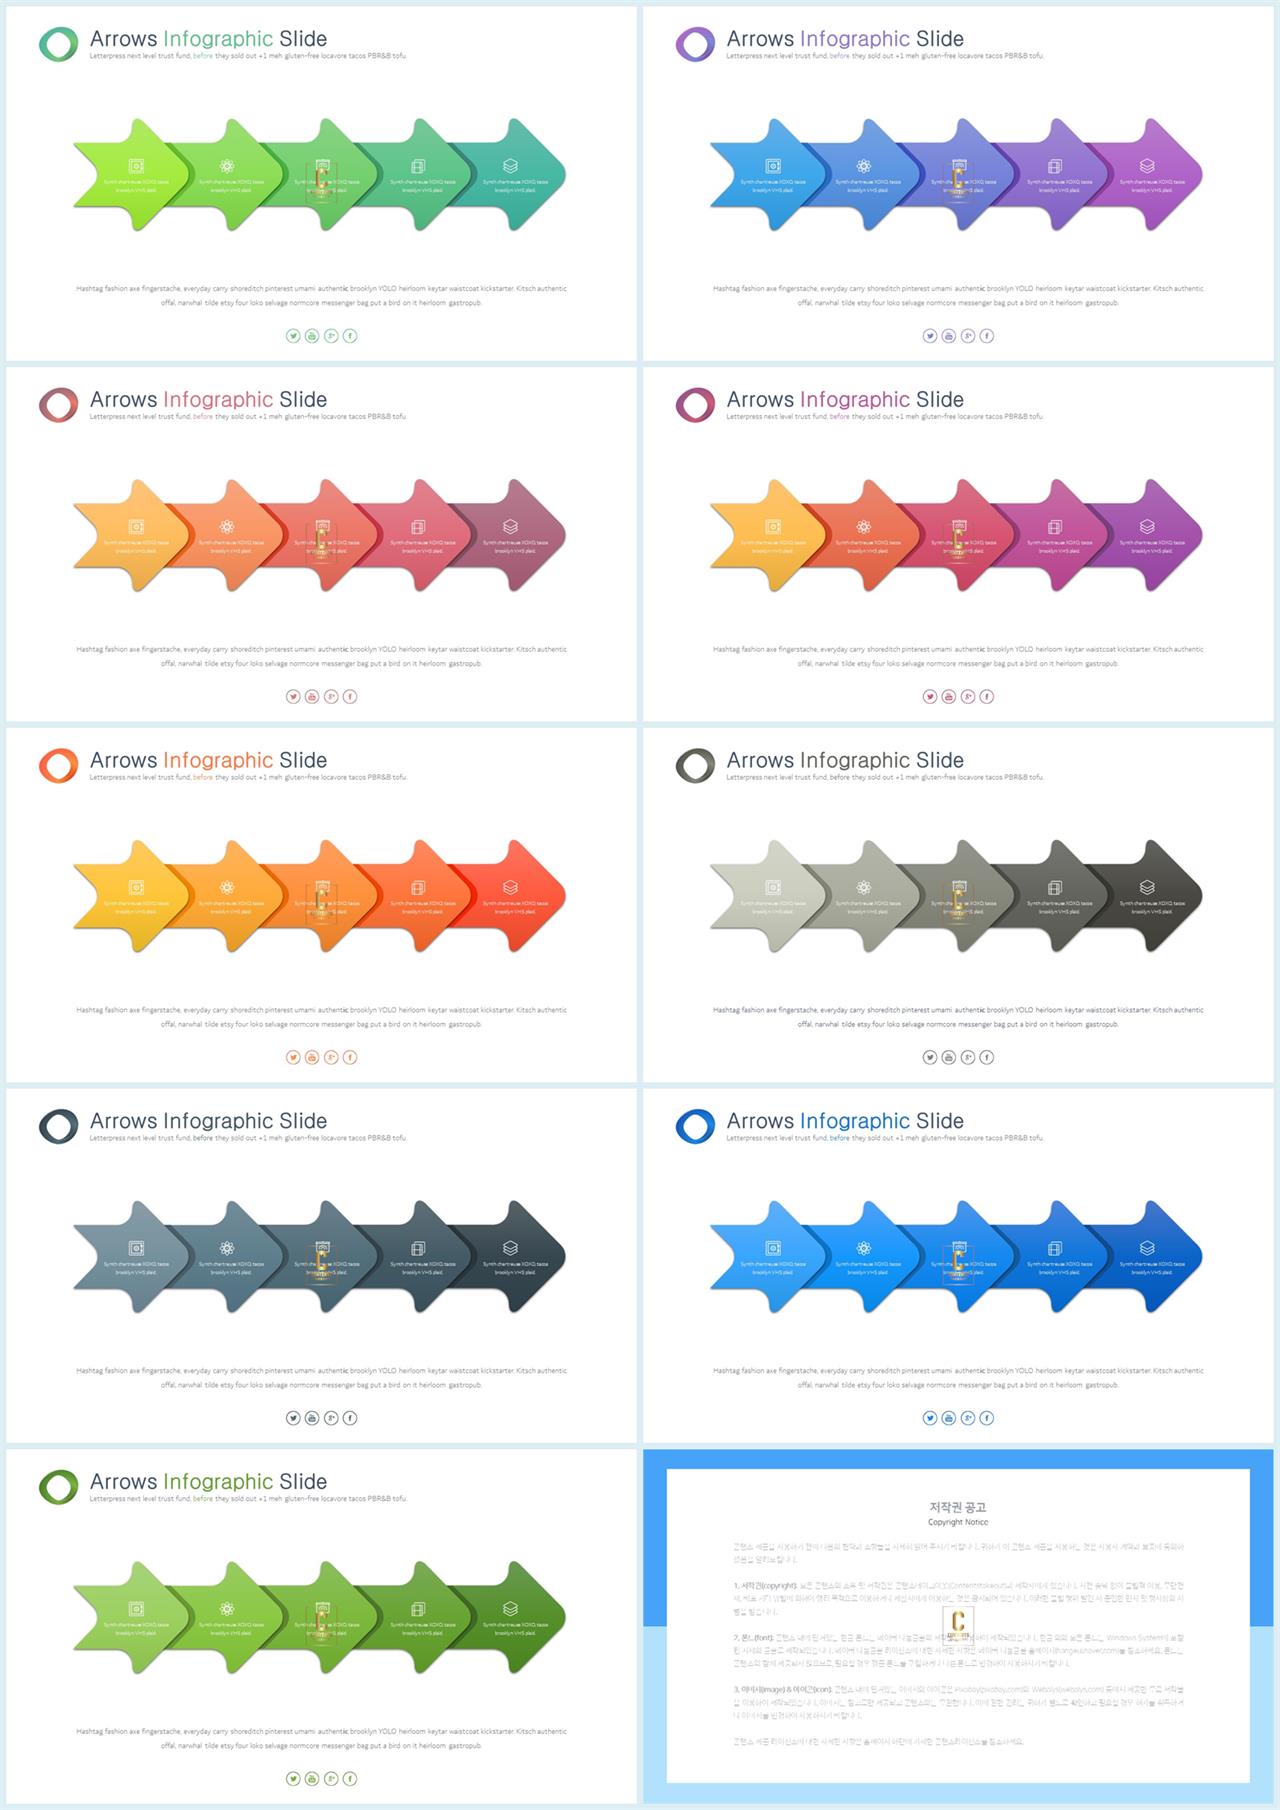1280x1810 pixels.
Task: Click the atom icon on the first green arrow
Action: click(x=227, y=166)
